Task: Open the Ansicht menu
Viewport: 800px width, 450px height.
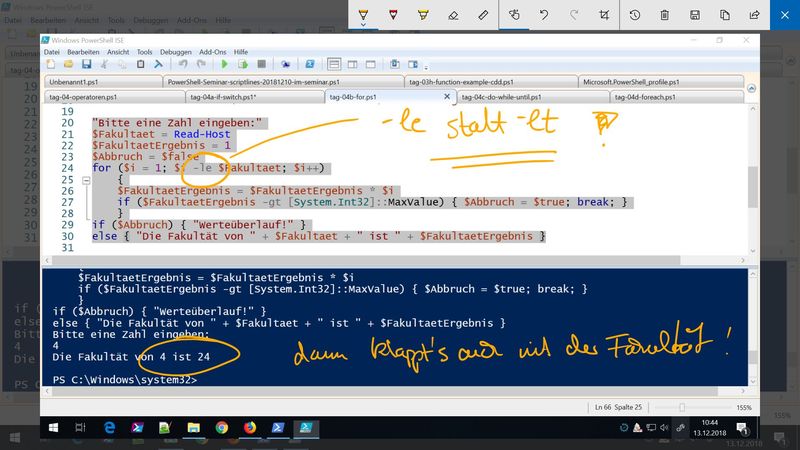Action: [x=118, y=52]
